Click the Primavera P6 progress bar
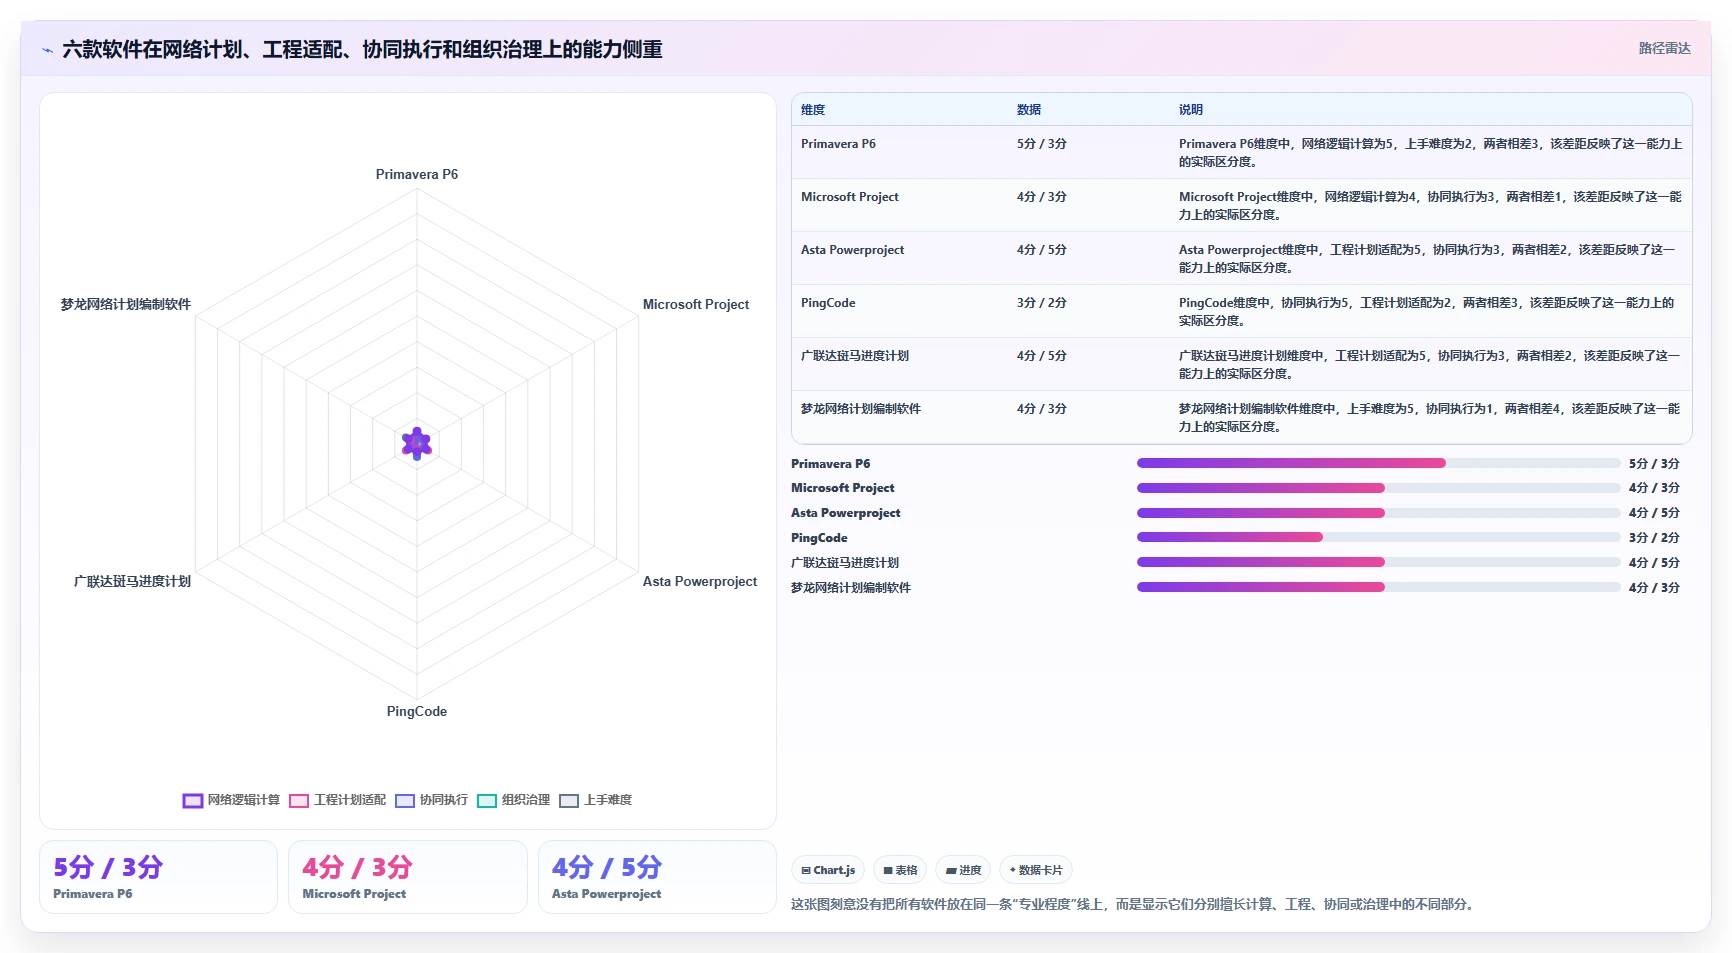This screenshot has height=953, width=1732. [x=1378, y=463]
